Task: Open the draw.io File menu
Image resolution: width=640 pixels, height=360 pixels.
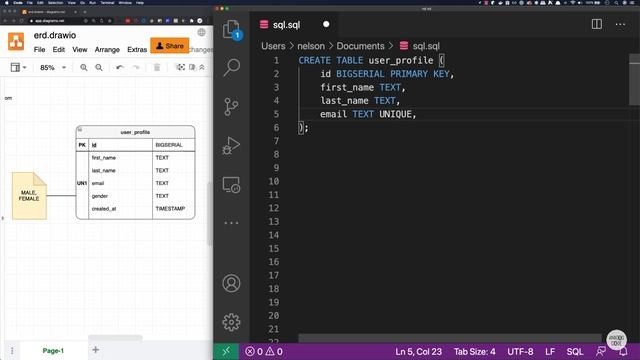Action: pyautogui.click(x=40, y=49)
